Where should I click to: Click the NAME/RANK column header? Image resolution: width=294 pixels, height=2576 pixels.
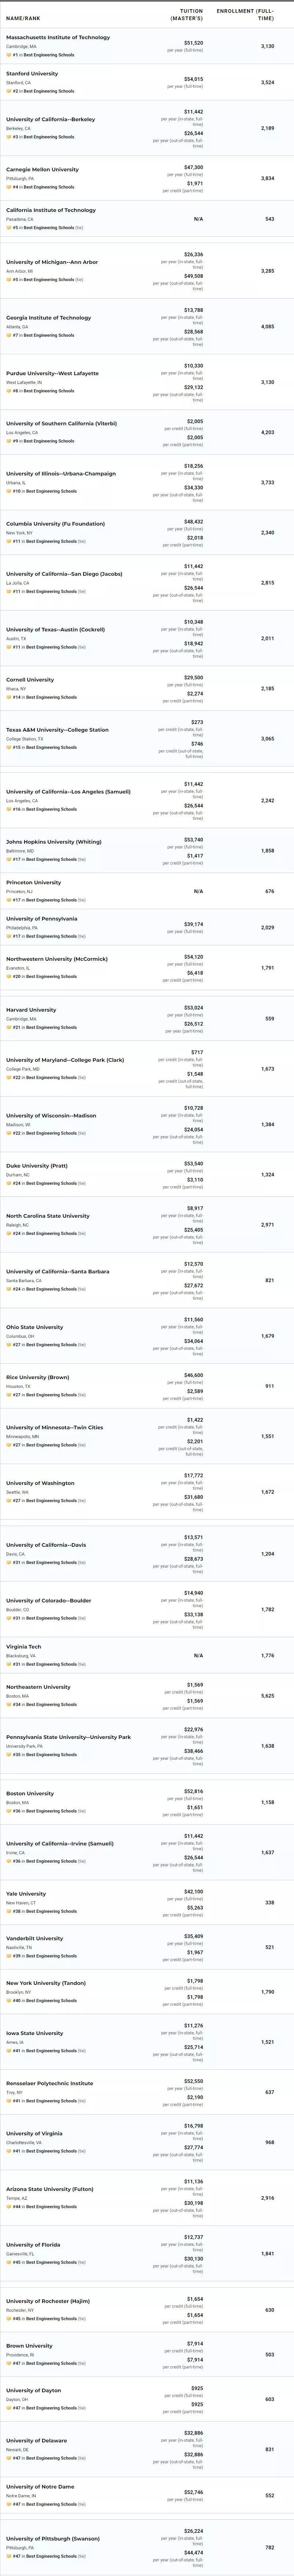pos(23,18)
